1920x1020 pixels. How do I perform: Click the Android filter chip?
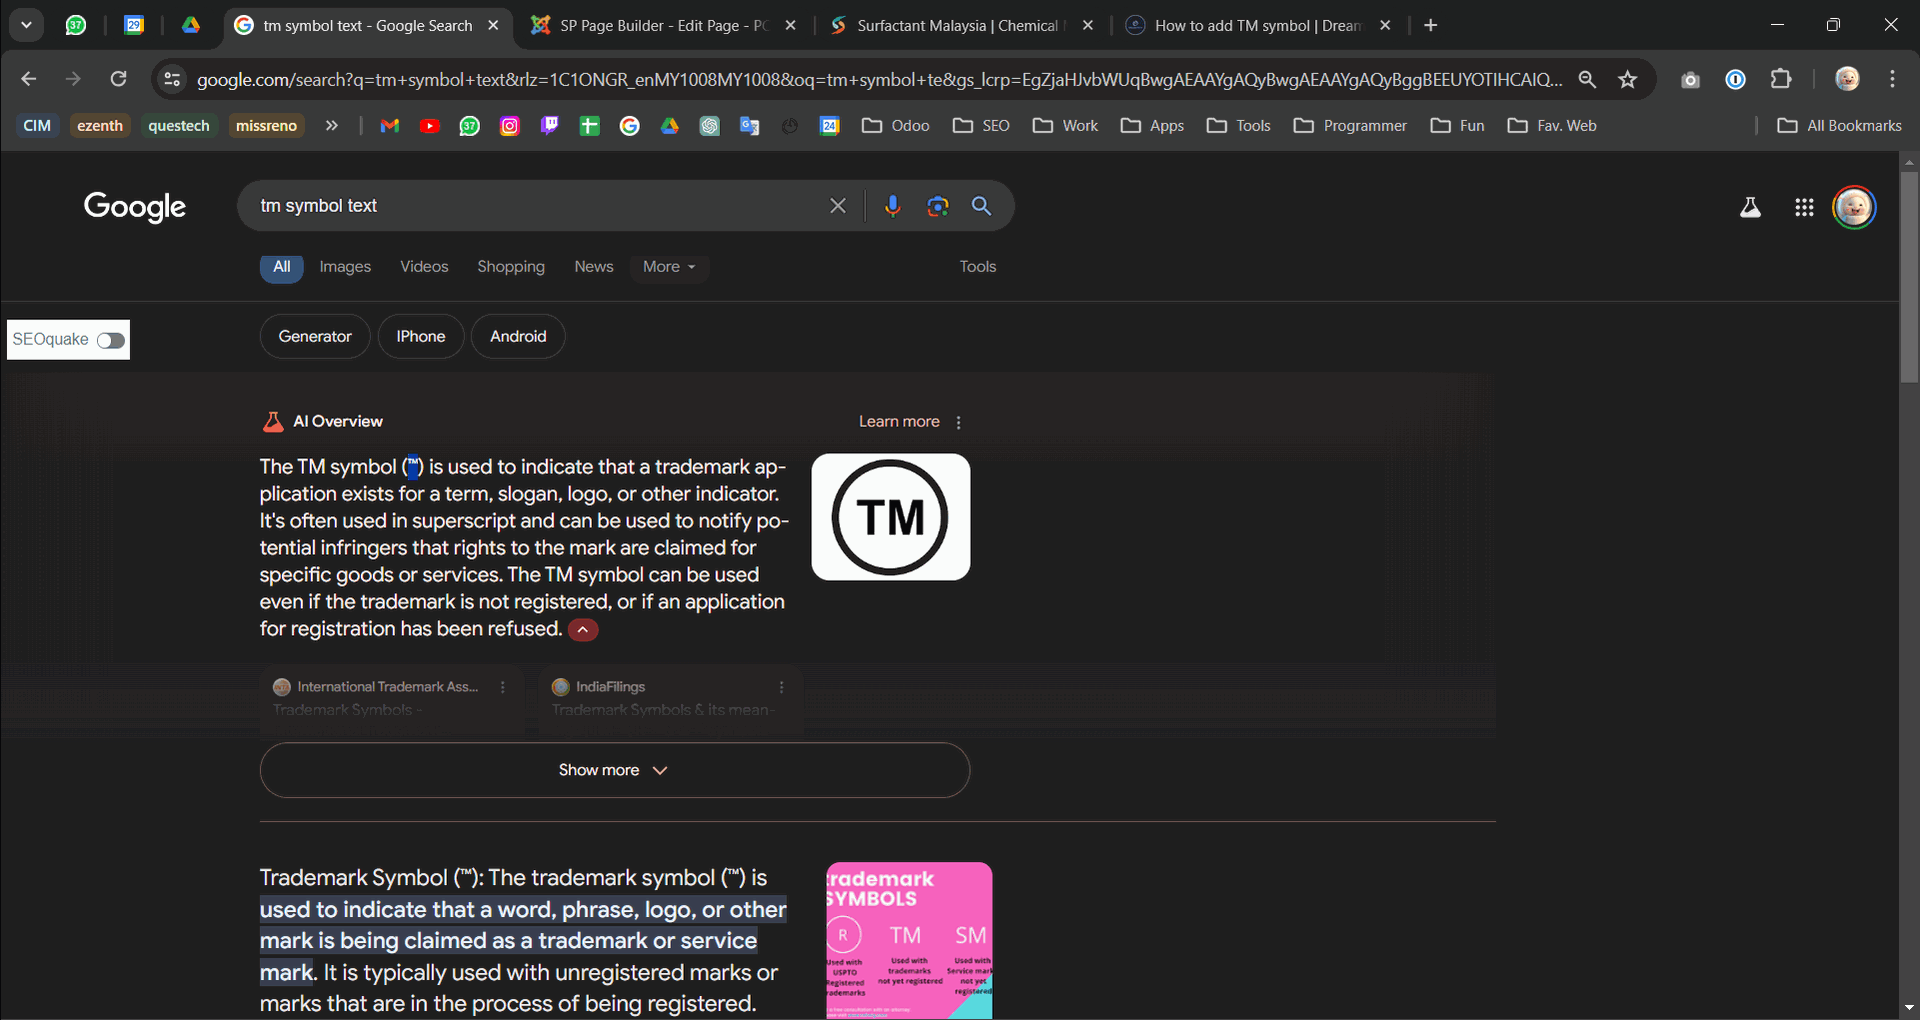coord(518,336)
